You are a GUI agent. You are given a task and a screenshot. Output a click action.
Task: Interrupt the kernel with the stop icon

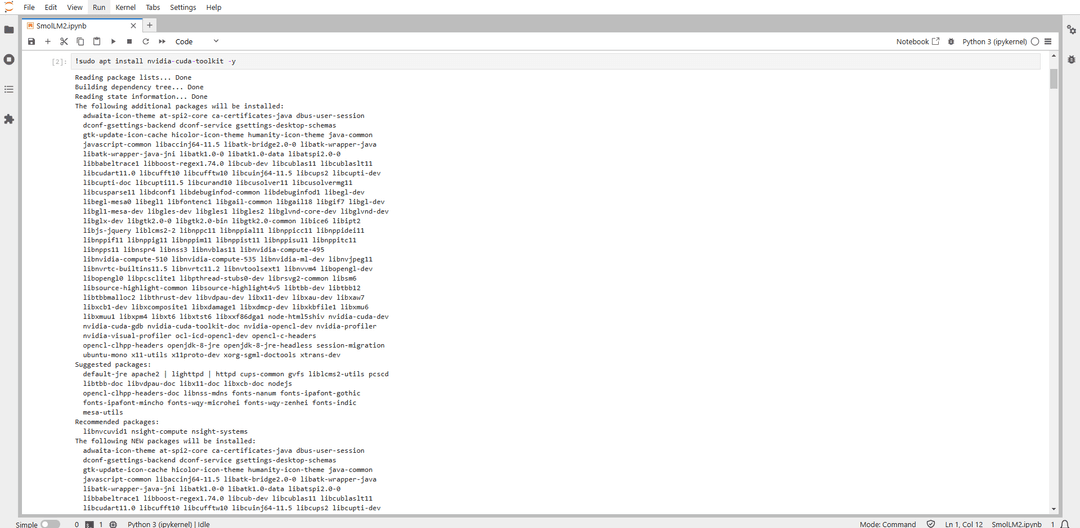pyautogui.click(x=129, y=42)
